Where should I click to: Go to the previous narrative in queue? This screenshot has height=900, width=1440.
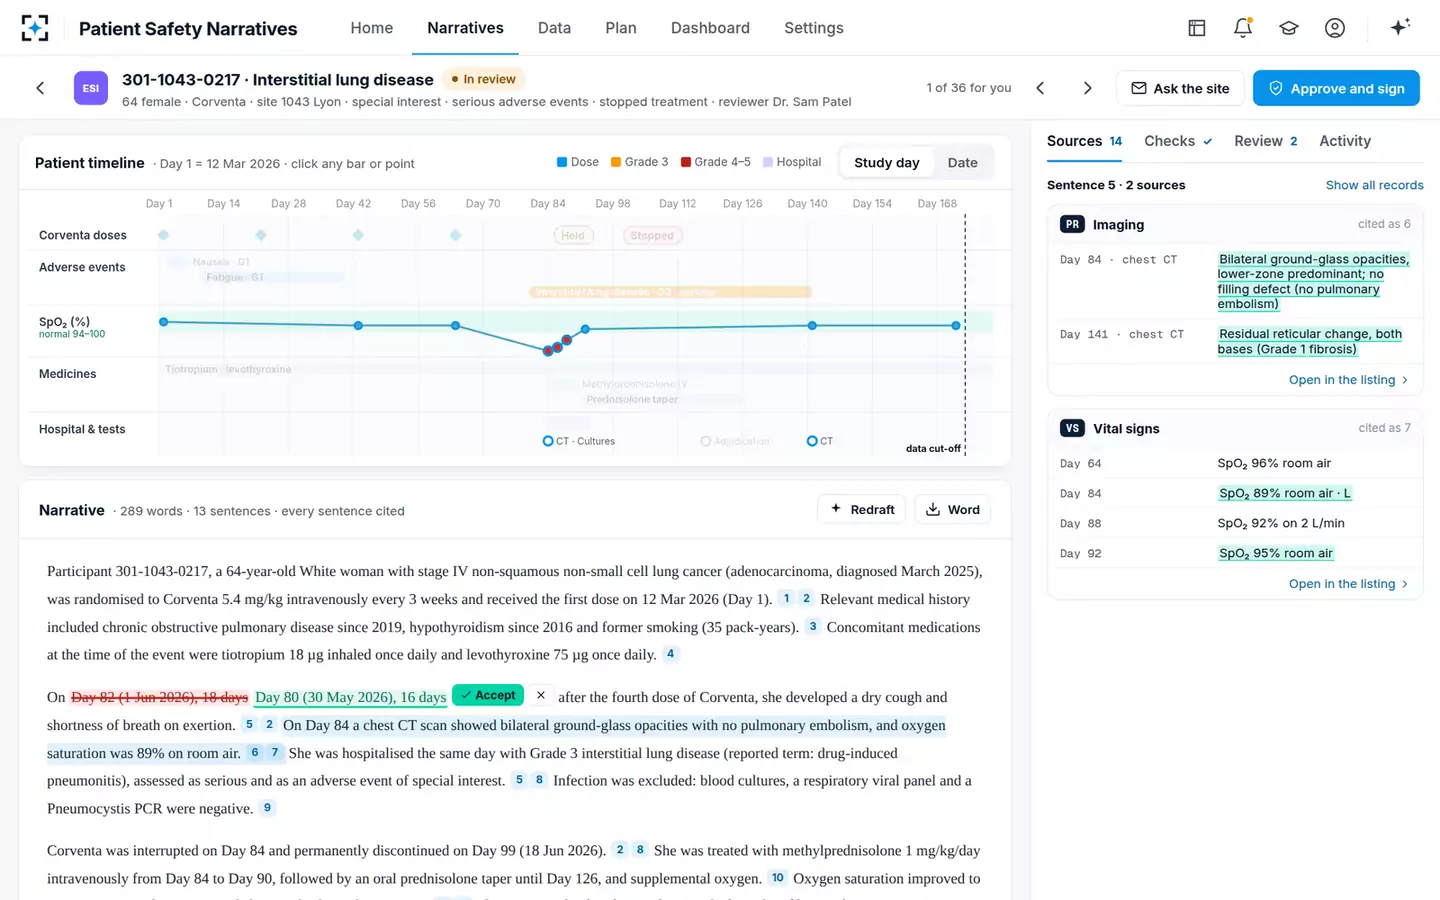coord(1040,88)
